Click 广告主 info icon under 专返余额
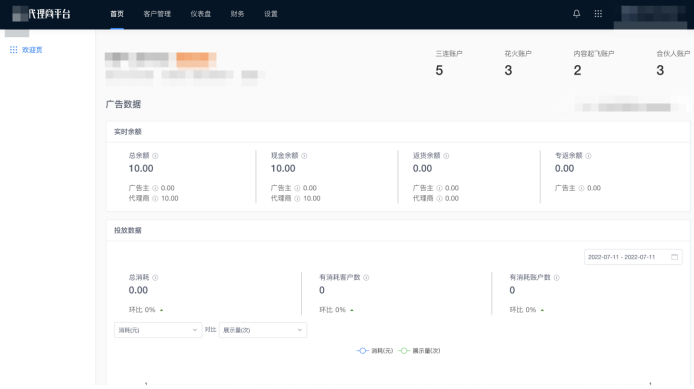 pyautogui.click(x=582, y=188)
